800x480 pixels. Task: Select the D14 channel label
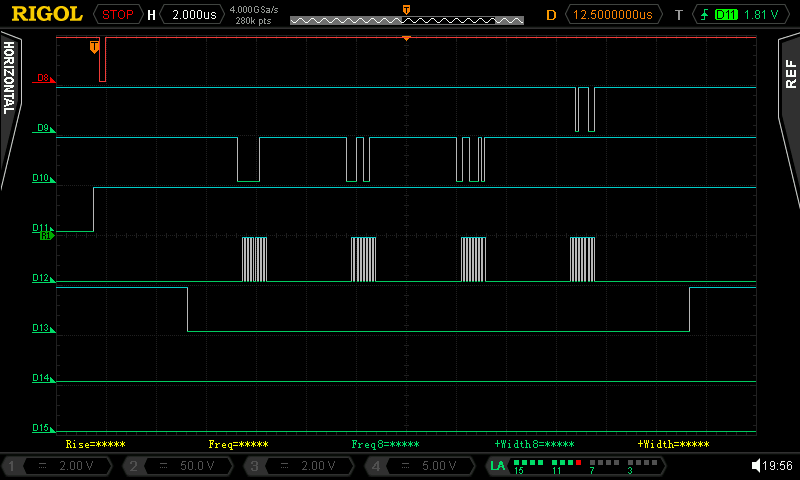[43, 378]
